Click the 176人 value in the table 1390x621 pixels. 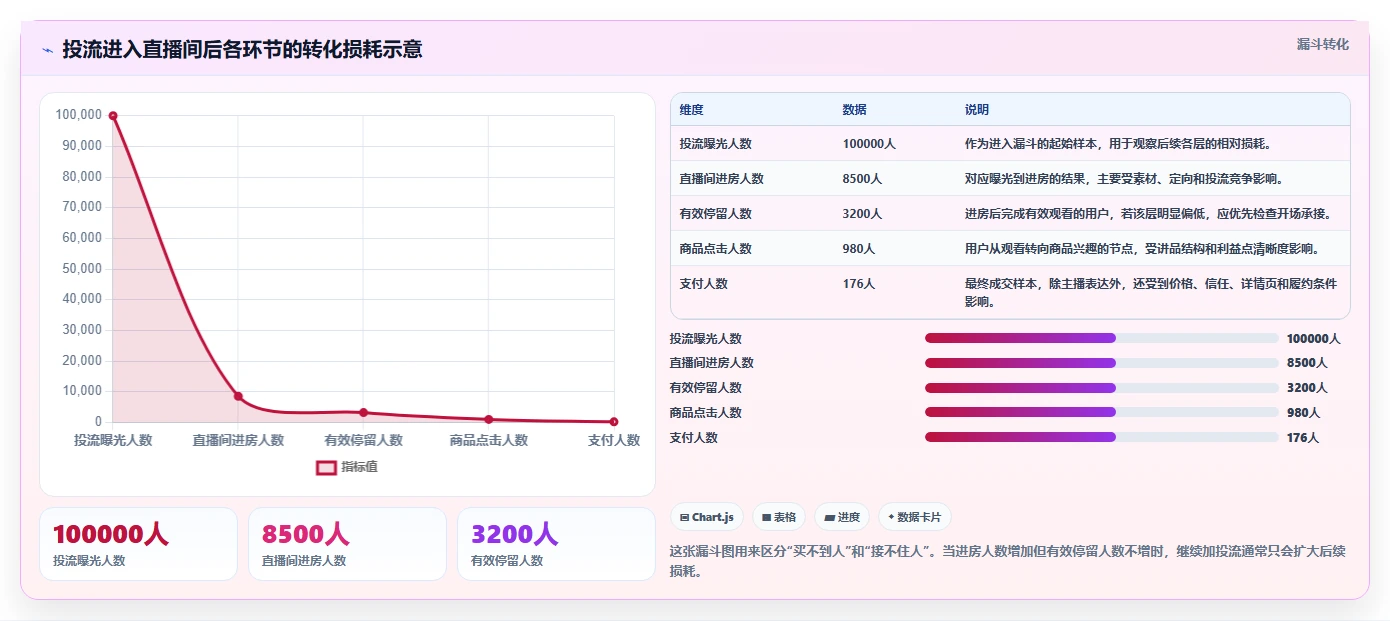click(x=859, y=284)
